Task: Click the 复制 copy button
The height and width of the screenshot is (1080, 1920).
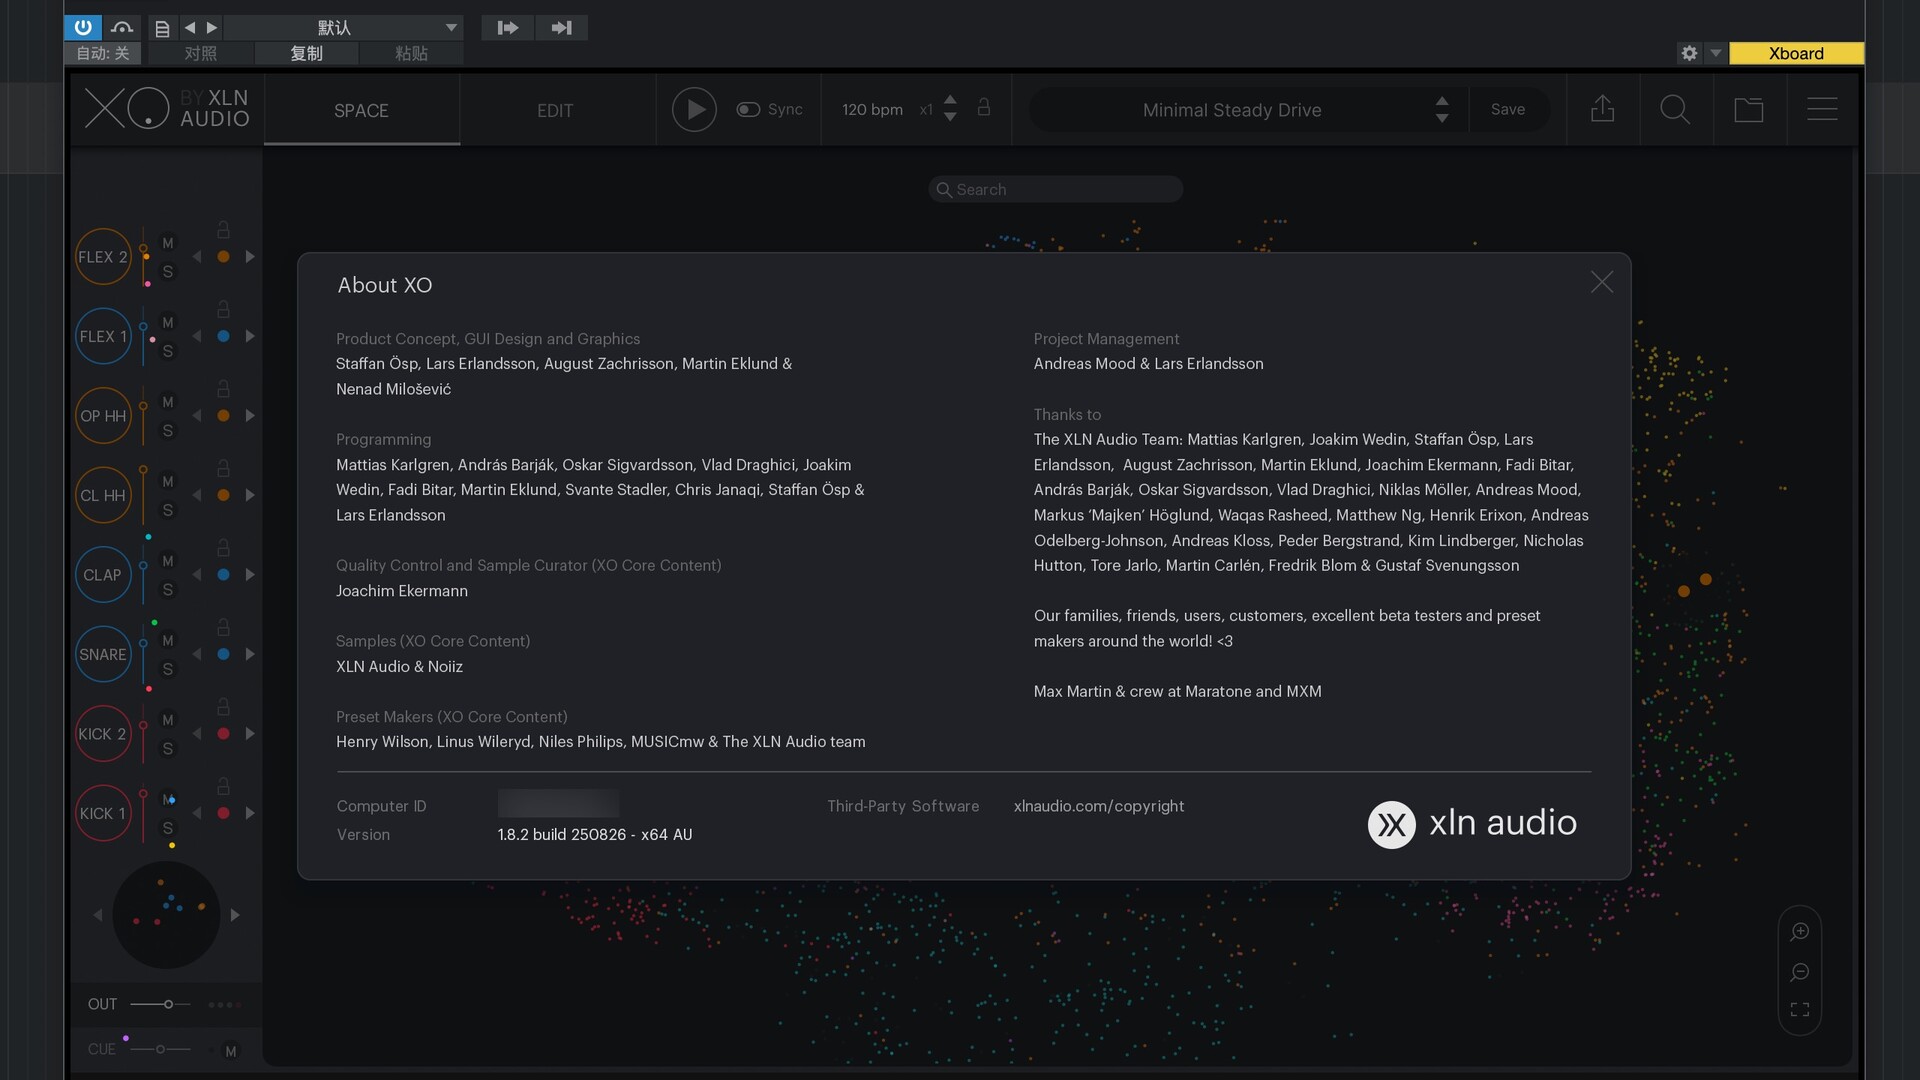Action: (x=306, y=53)
